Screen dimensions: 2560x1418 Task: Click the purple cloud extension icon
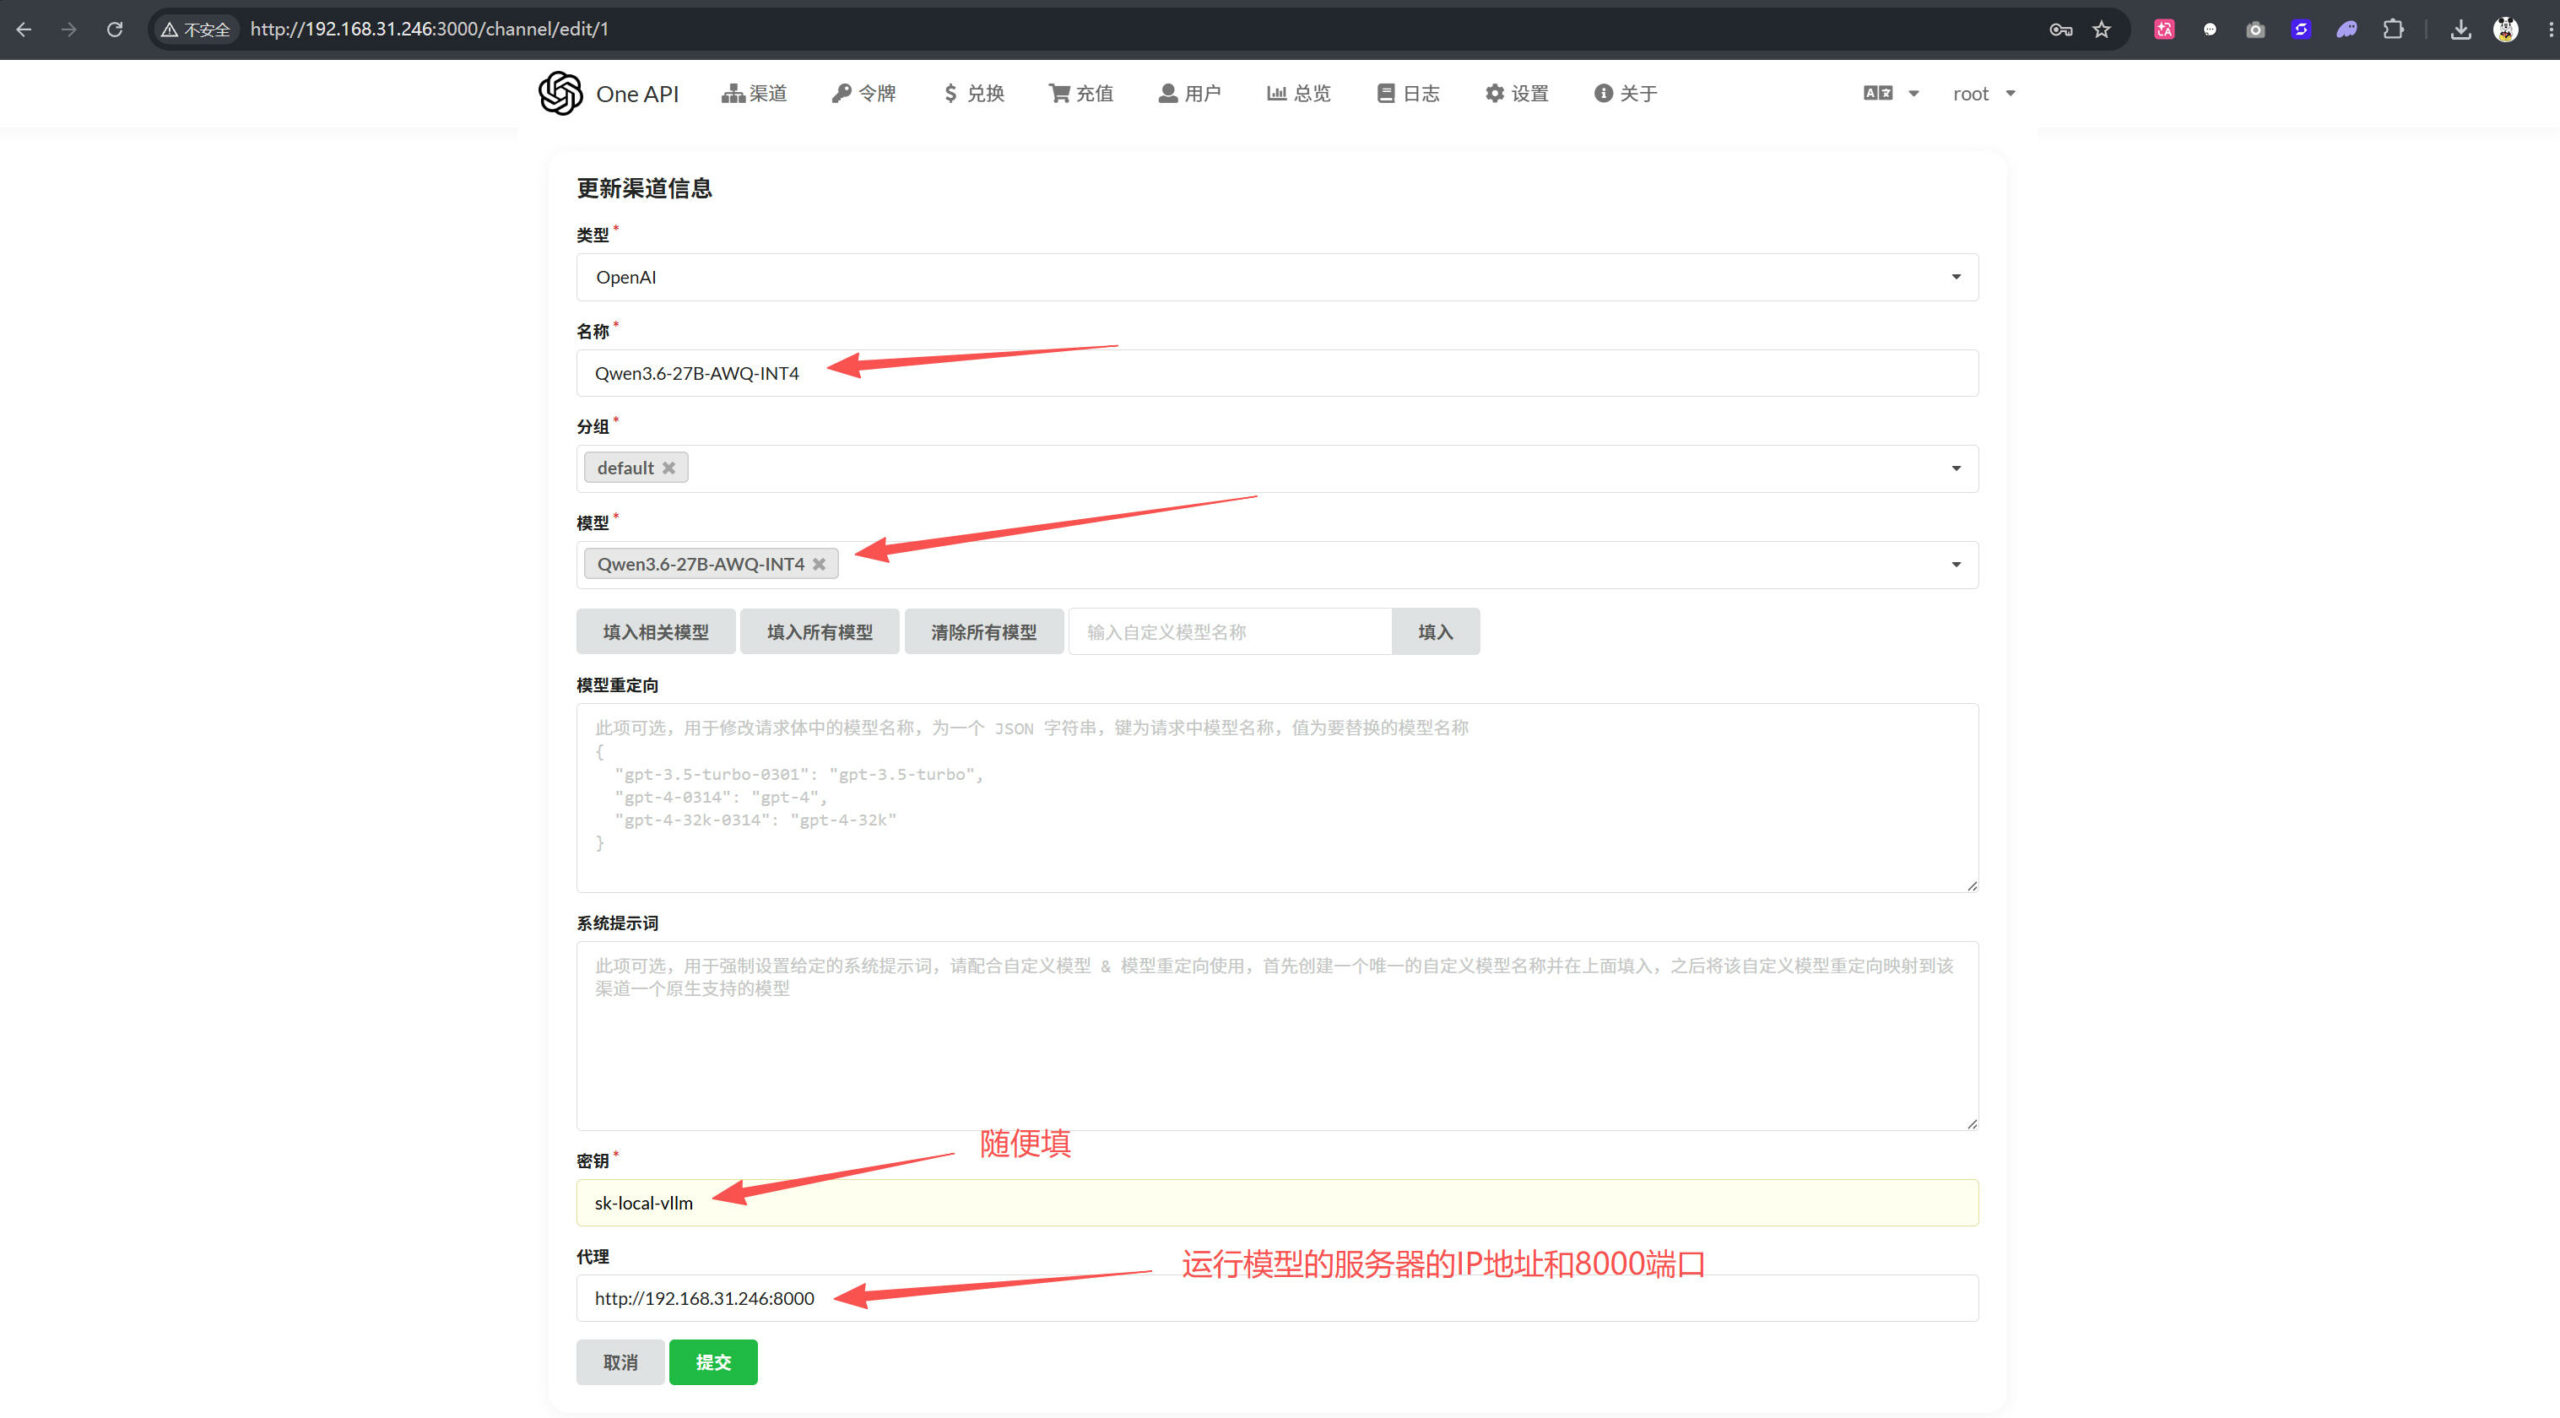[2347, 29]
